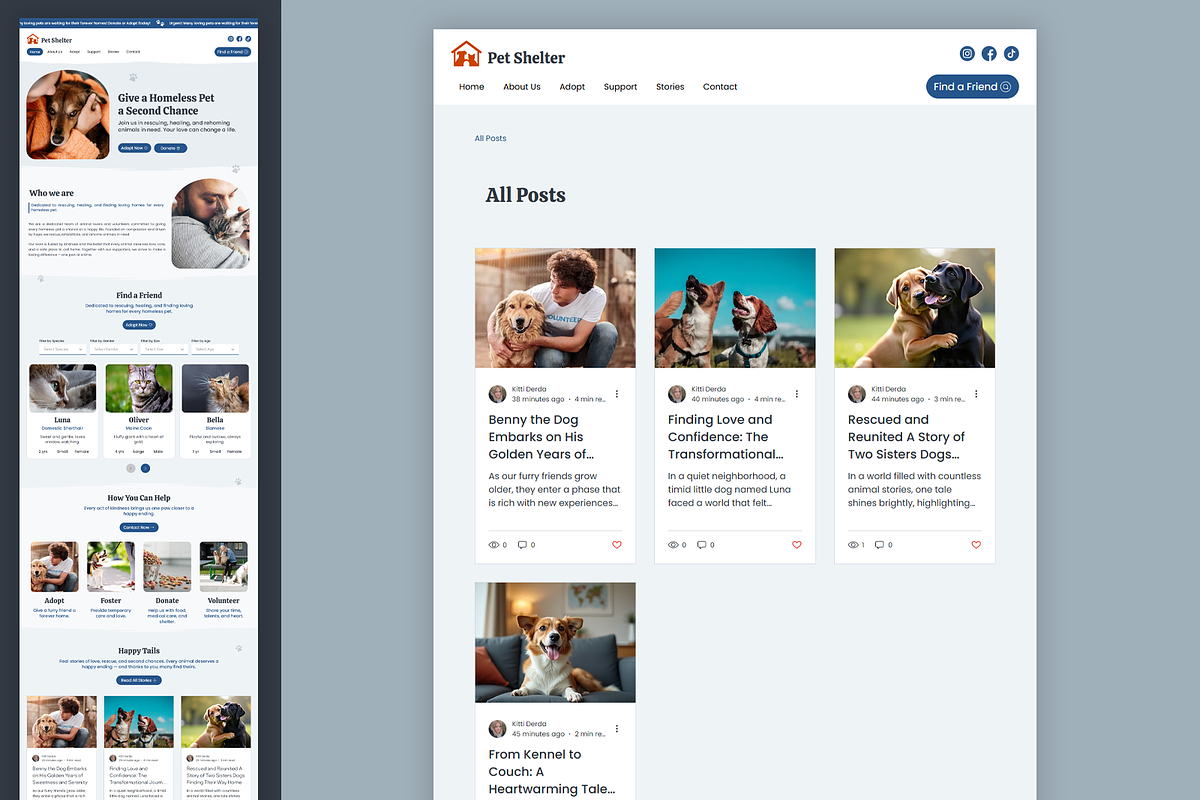Click the Volunteer image in the left preview
The height and width of the screenshot is (800, 1200).
click(224, 567)
